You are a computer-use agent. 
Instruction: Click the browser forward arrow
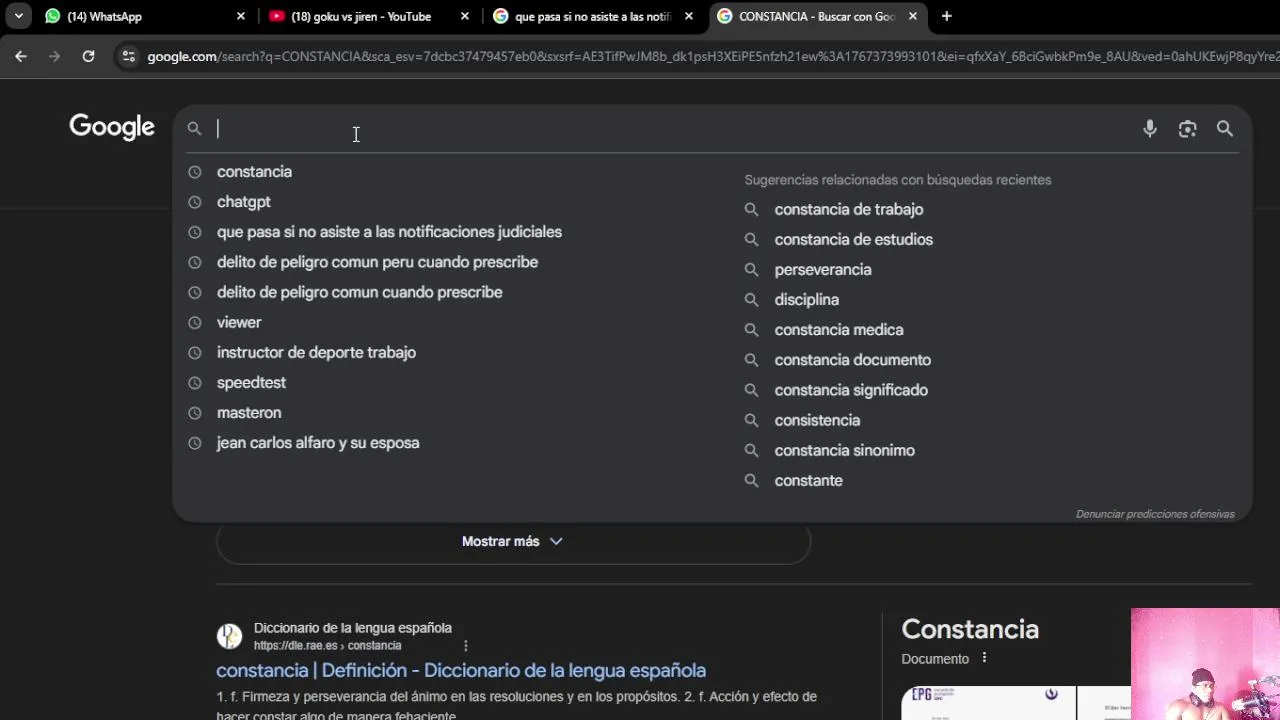(x=54, y=56)
